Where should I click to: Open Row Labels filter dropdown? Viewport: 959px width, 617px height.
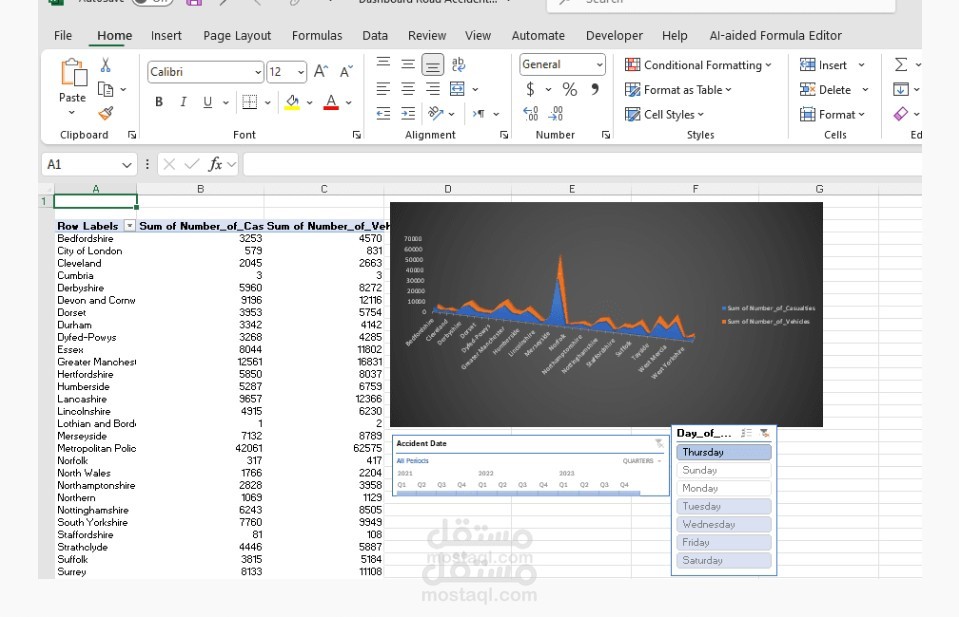pyautogui.click(x=130, y=226)
